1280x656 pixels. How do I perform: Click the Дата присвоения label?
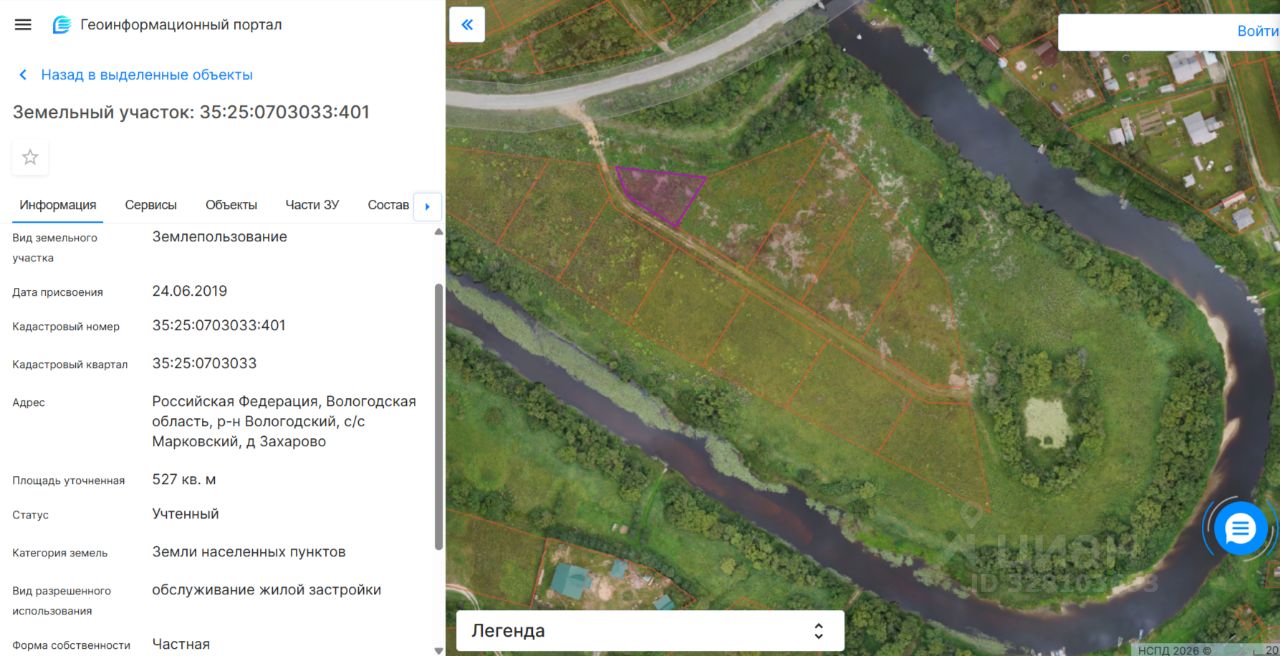[x=57, y=293]
